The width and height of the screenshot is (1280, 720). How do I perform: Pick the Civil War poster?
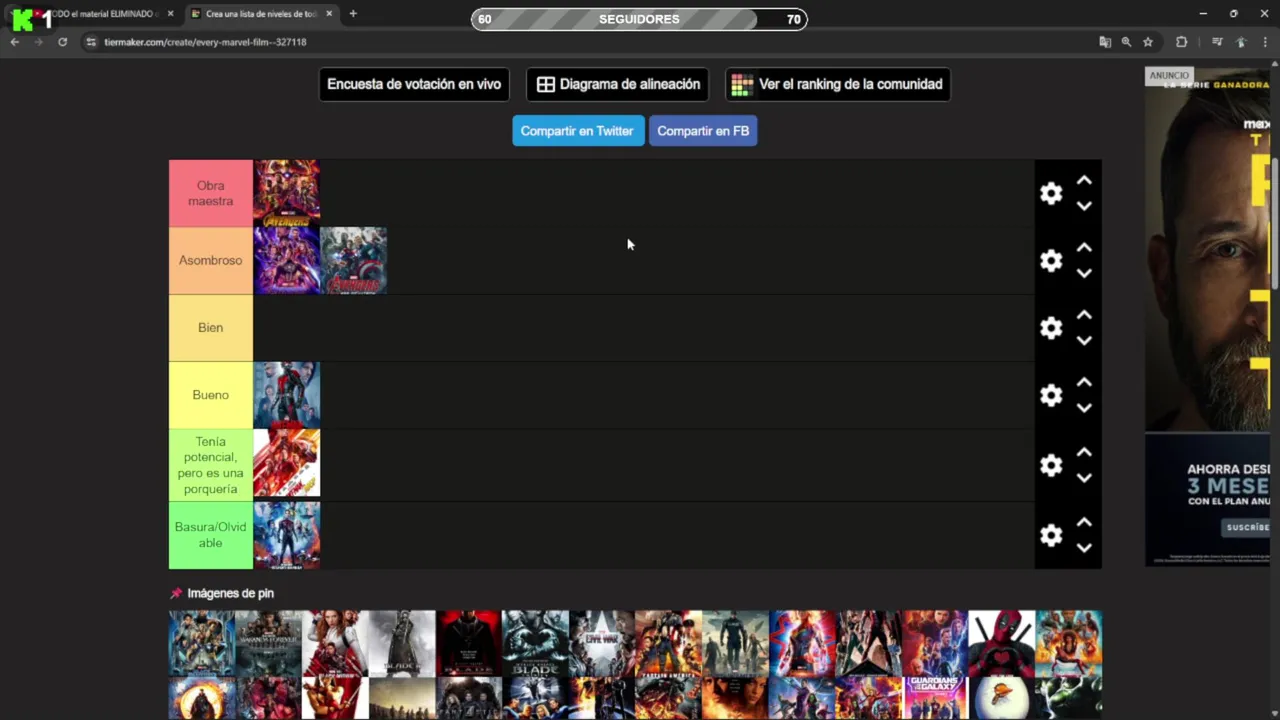tap(602, 643)
